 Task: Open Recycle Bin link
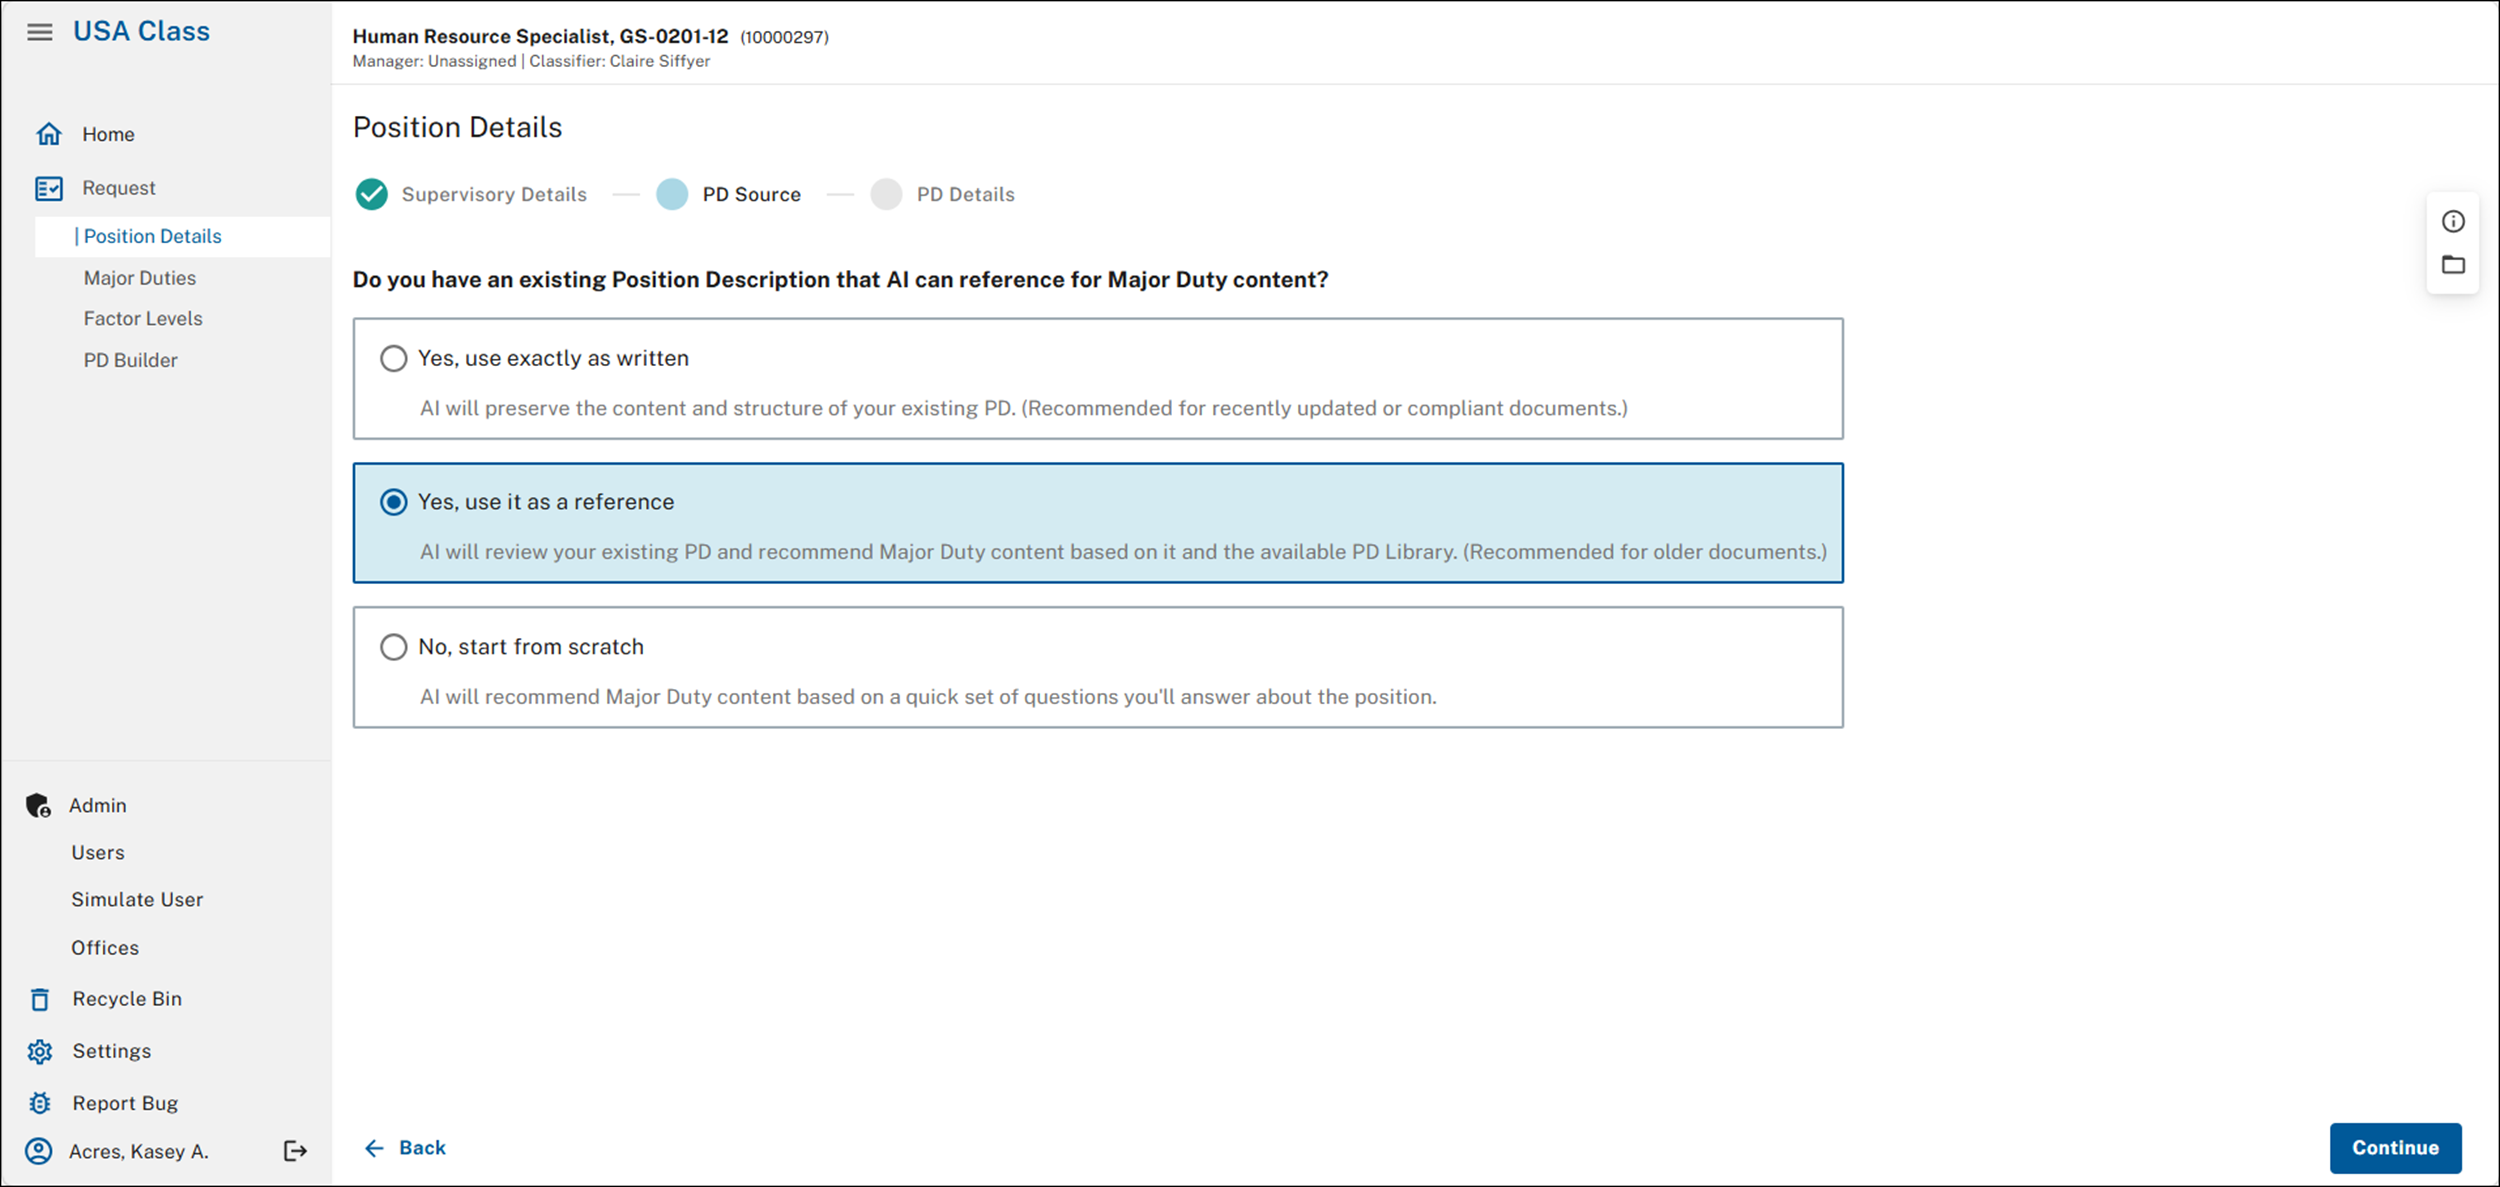[x=127, y=999]
